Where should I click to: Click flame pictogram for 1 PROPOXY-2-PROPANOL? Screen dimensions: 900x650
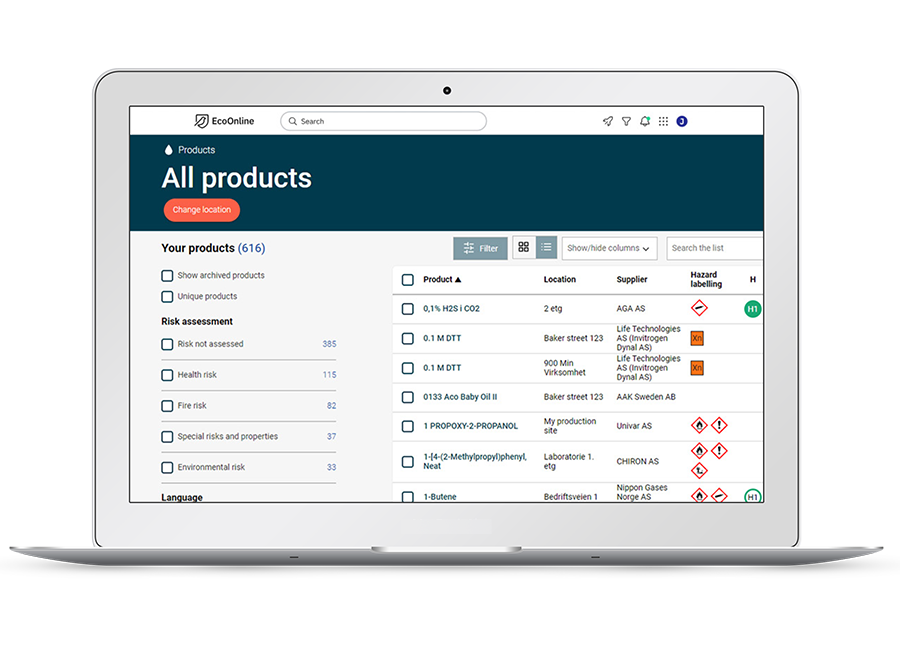click(x=699, y=425)
